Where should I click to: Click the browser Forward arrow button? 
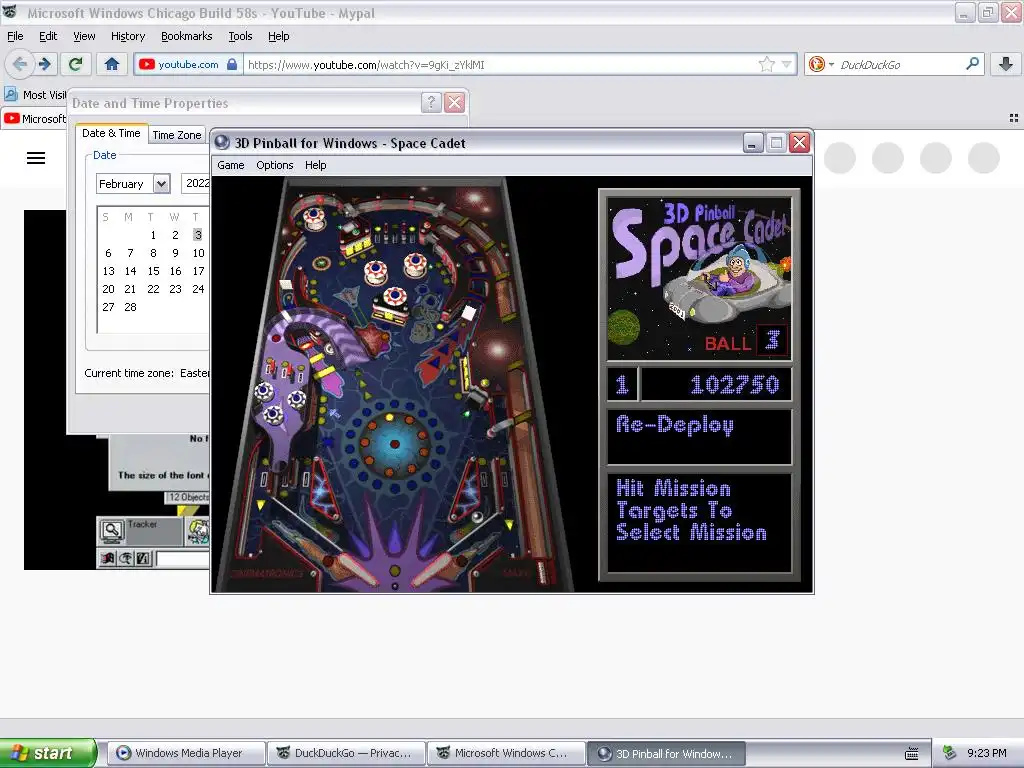click(44, 64)
